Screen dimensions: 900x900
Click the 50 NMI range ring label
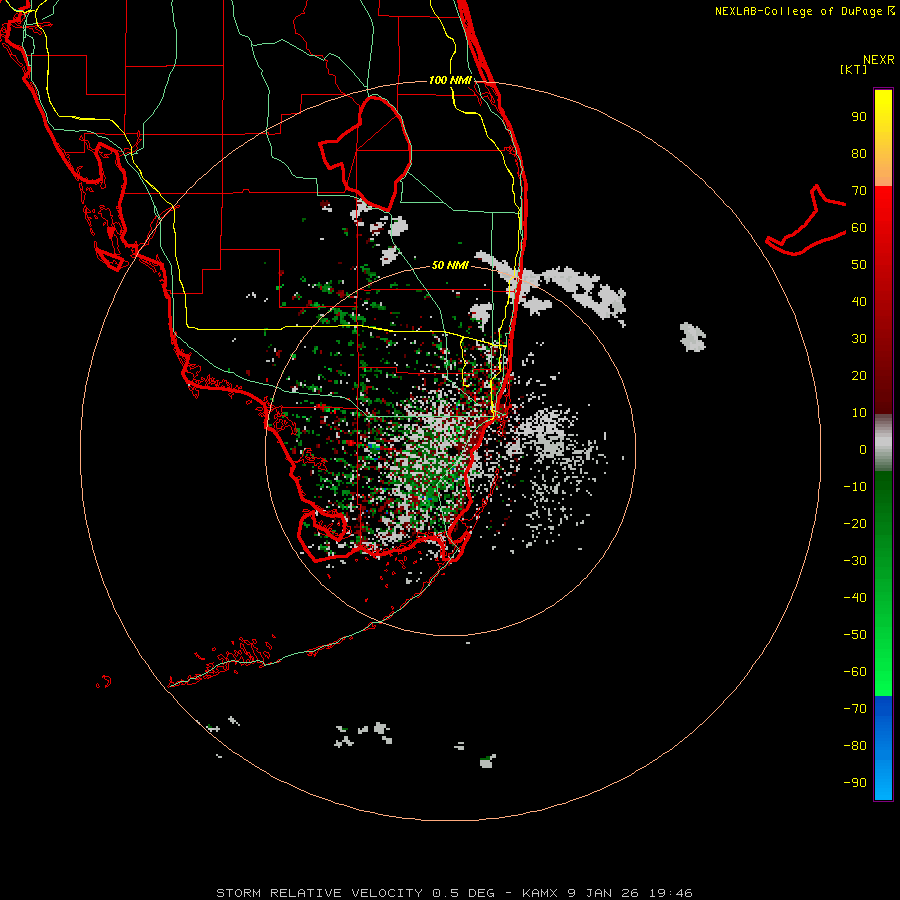pos(450,265)
